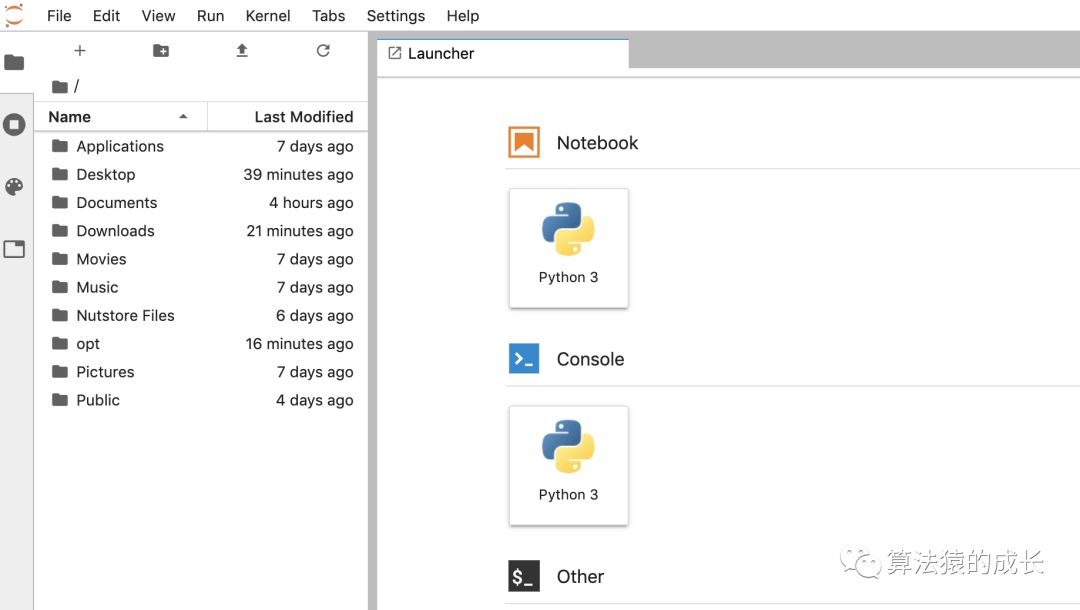
Task: Open the File menu
Action: pos(59,16)
